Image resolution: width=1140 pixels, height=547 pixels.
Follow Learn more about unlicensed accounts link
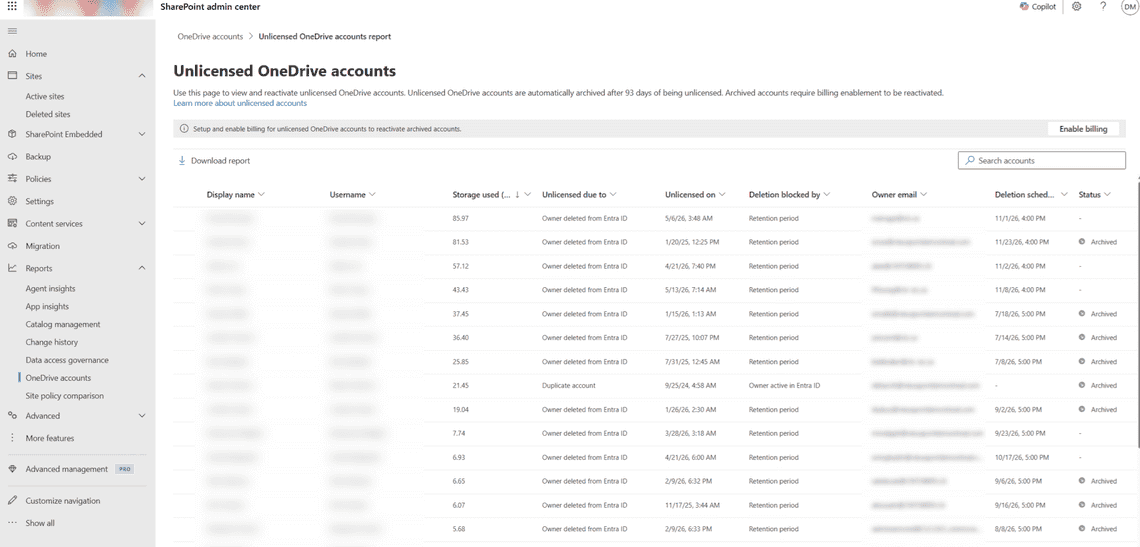240,103
